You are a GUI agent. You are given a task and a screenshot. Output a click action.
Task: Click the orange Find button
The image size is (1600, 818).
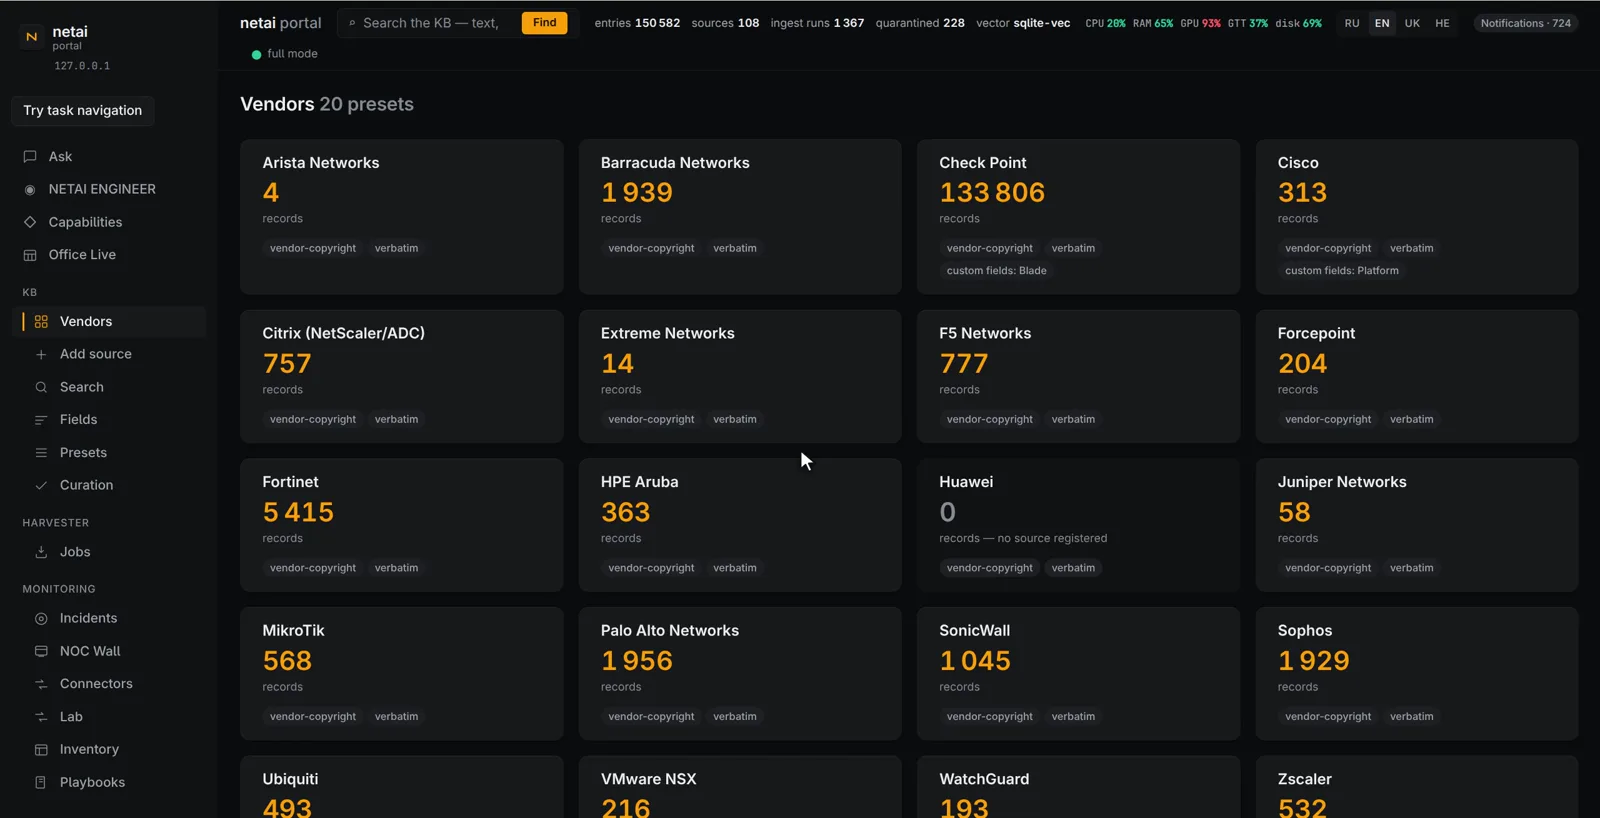(x=545, y=23)
